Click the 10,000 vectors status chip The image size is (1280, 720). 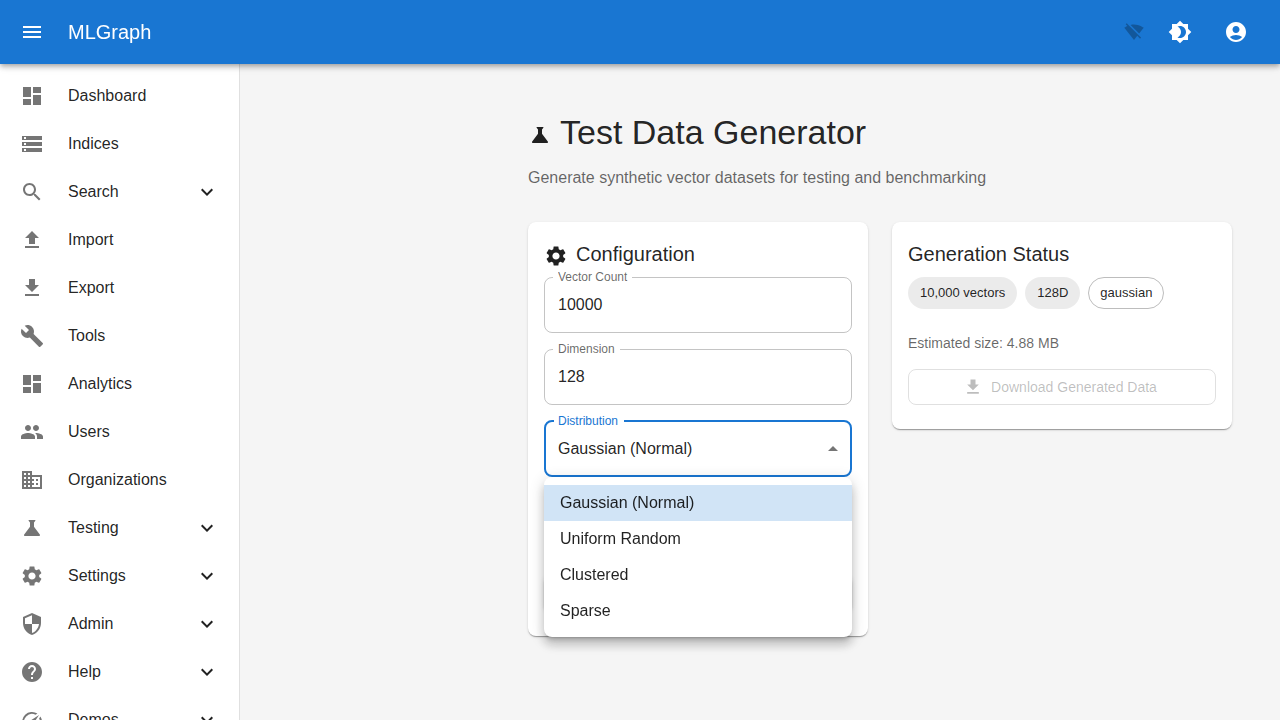pyautogui.click(x=962, y=292)
